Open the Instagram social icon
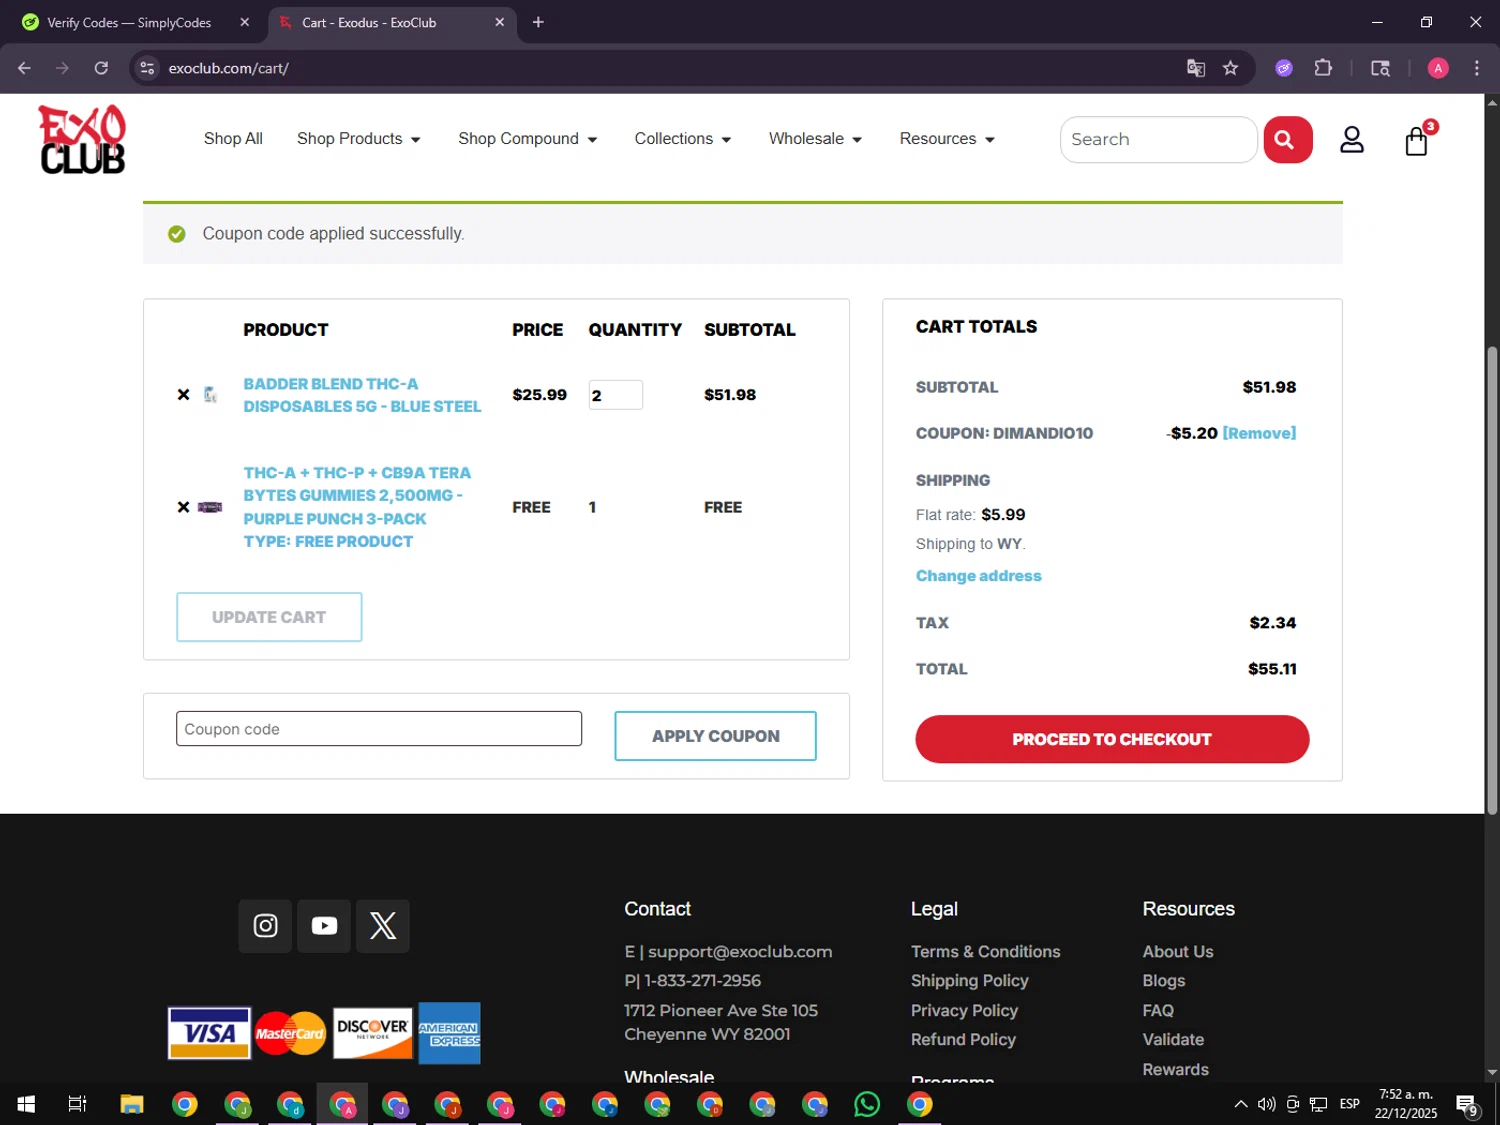1500x1125 pixels. pos(265,926)
